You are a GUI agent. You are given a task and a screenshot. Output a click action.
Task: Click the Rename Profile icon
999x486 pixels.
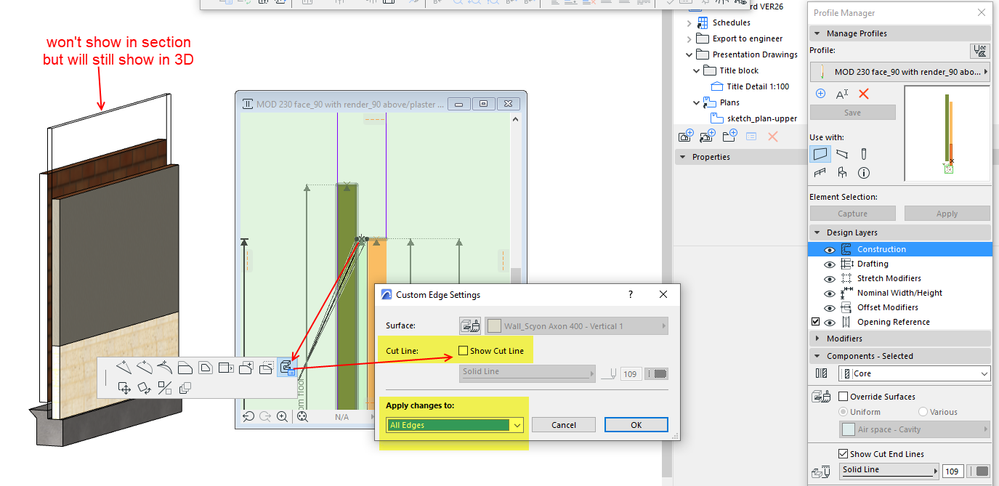[842, 94]
